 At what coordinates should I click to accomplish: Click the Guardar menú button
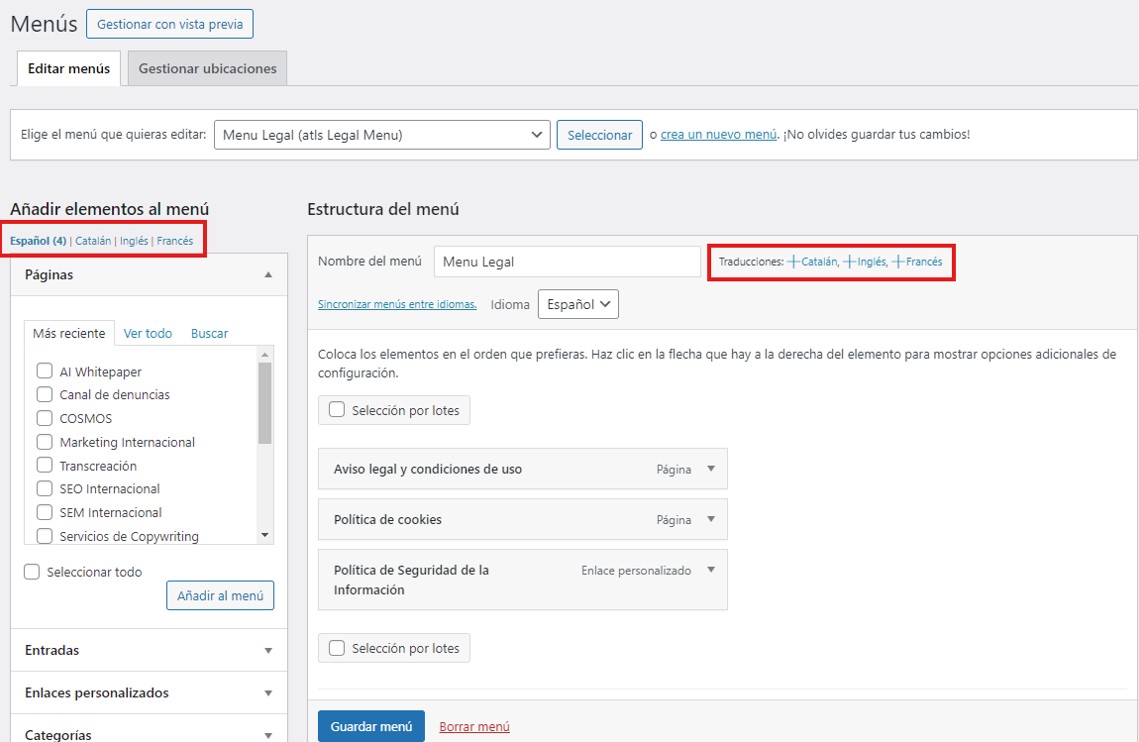[371, 727]
